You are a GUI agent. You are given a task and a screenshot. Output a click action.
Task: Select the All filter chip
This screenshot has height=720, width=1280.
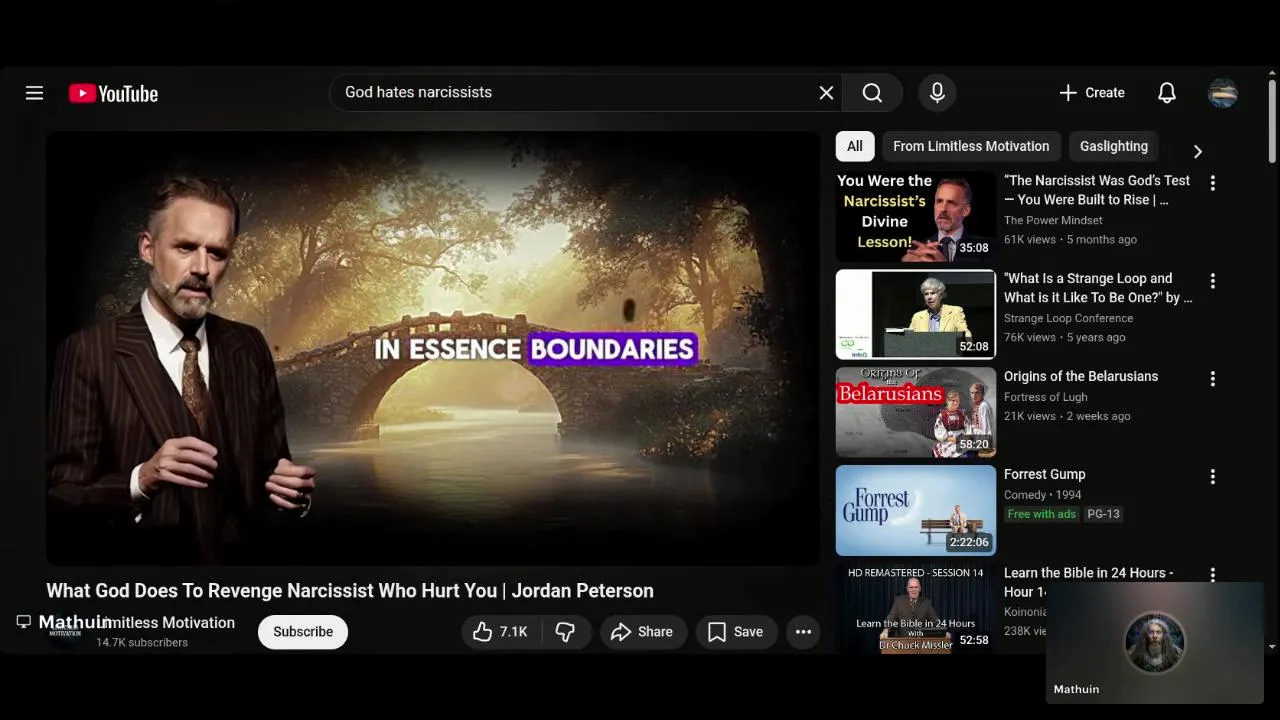(855, 146)
